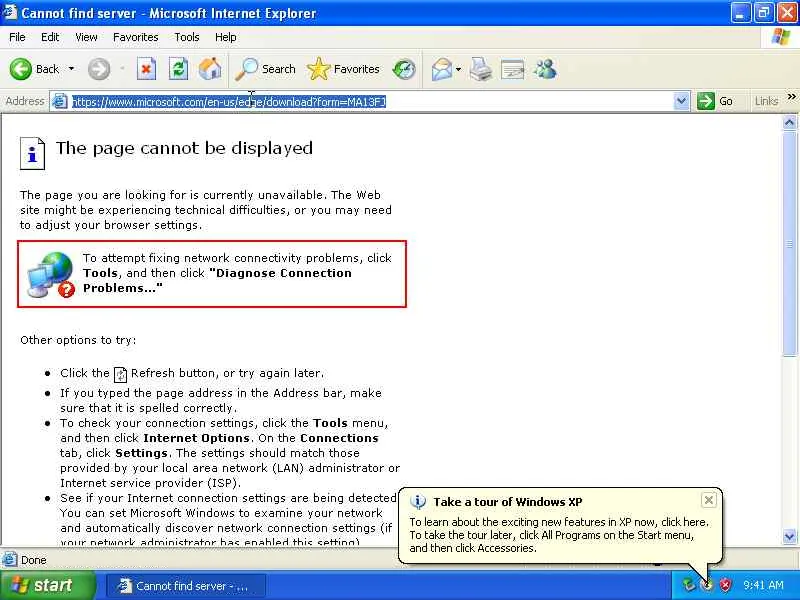Image resolution: width=800 pixels, height=600 pixels.
Task: Click the Links toolbar label
Action: pyautogui.click(x=767, y=101)
